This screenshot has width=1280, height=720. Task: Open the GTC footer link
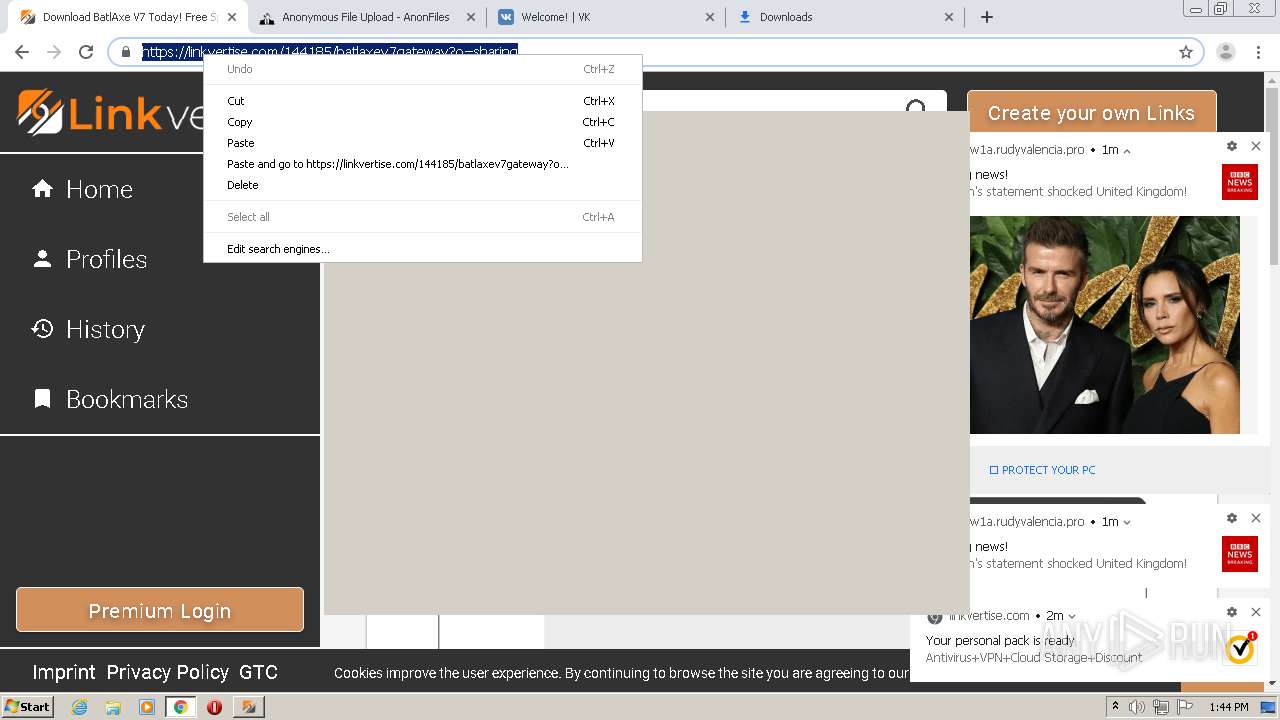pos(258,672)
